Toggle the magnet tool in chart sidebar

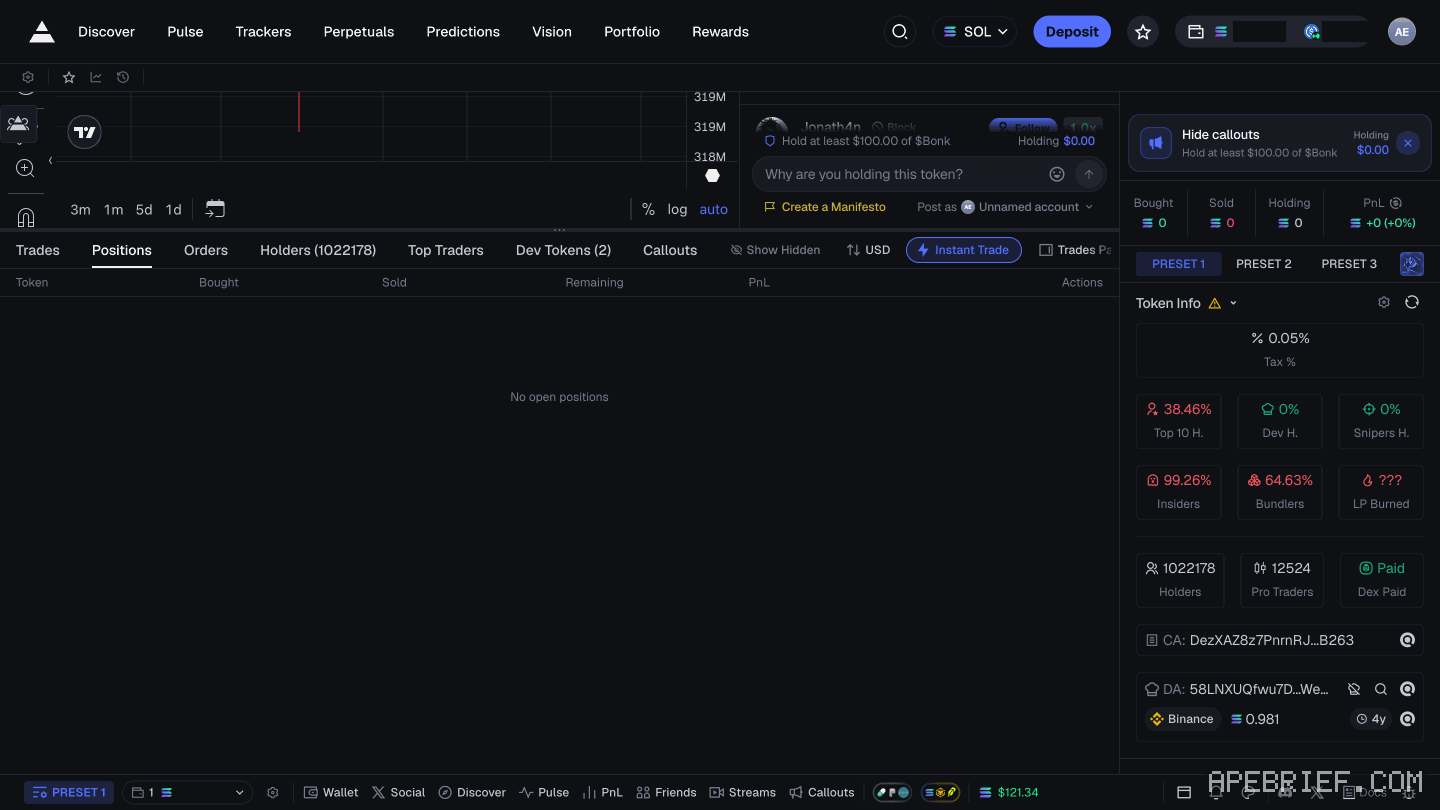click(26, 217)
